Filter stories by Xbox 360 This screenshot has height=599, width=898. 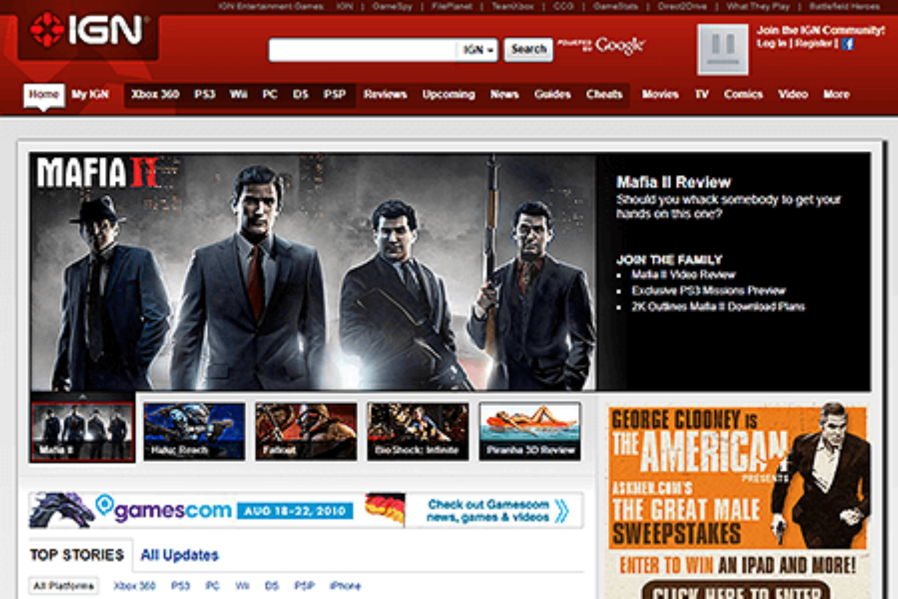[134, 586]
